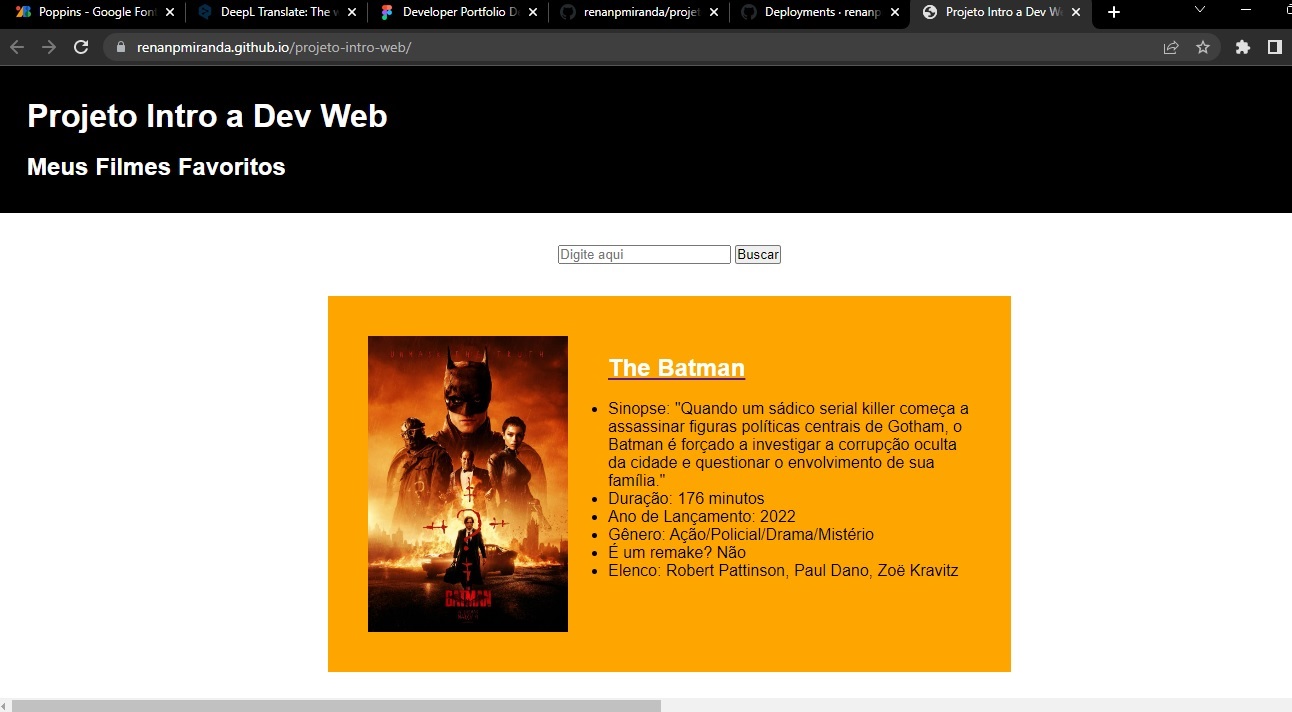Click the 'Elenco: Robert Pattinson' cast line
This screenshot has width=1292, height=712.
tap(783, 570)
